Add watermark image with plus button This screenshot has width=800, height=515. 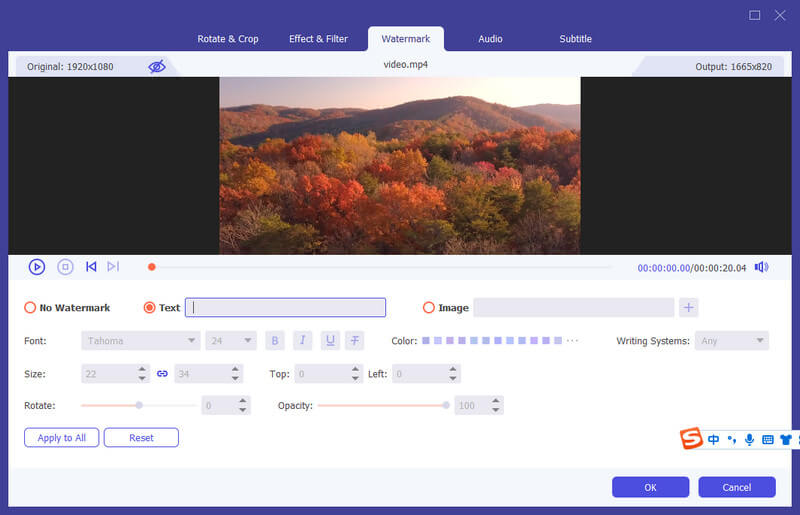coord(688,307)
